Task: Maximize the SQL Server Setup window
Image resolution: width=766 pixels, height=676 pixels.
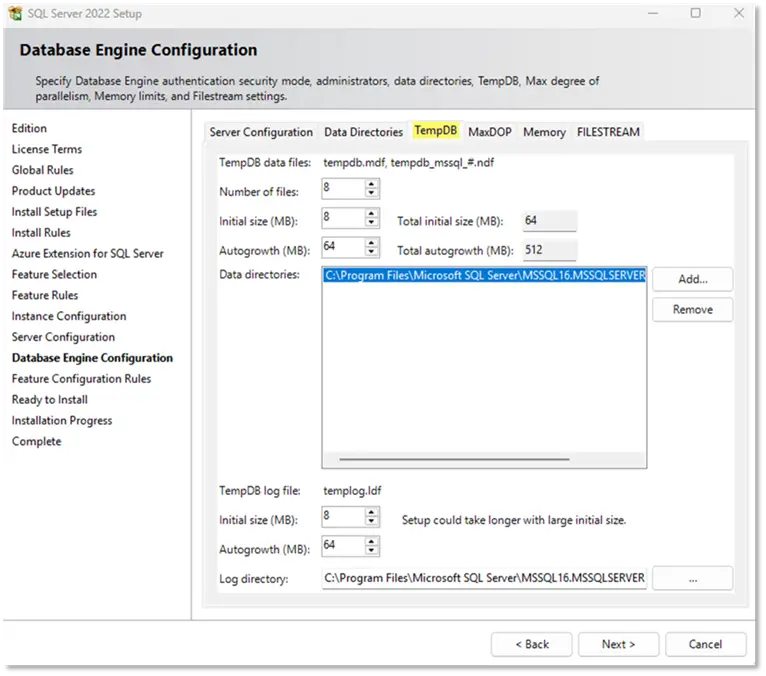Action: pos(696,13)
